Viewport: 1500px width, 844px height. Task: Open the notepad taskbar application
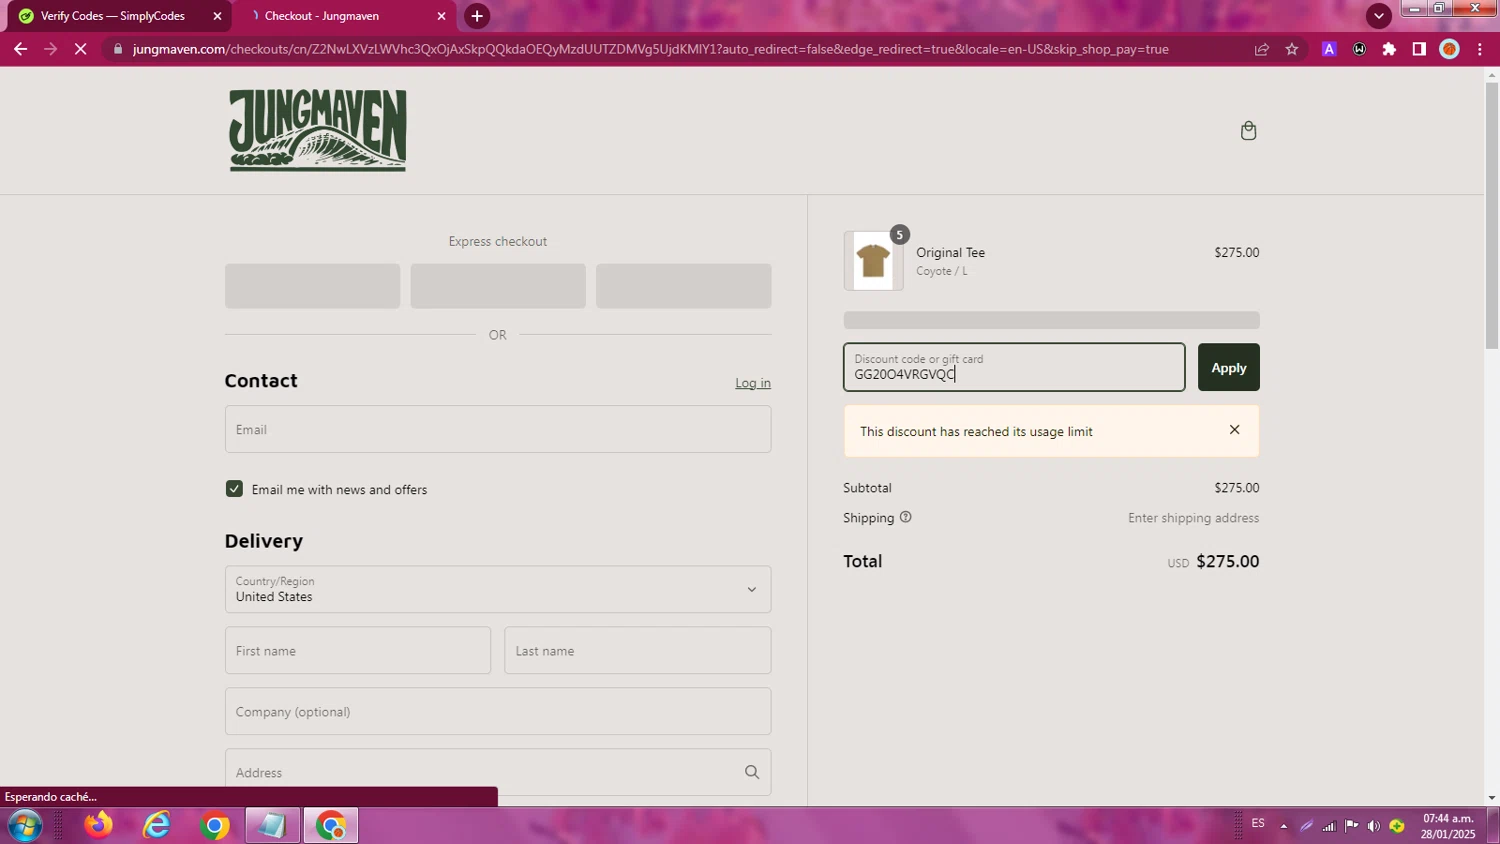(272, 825)
